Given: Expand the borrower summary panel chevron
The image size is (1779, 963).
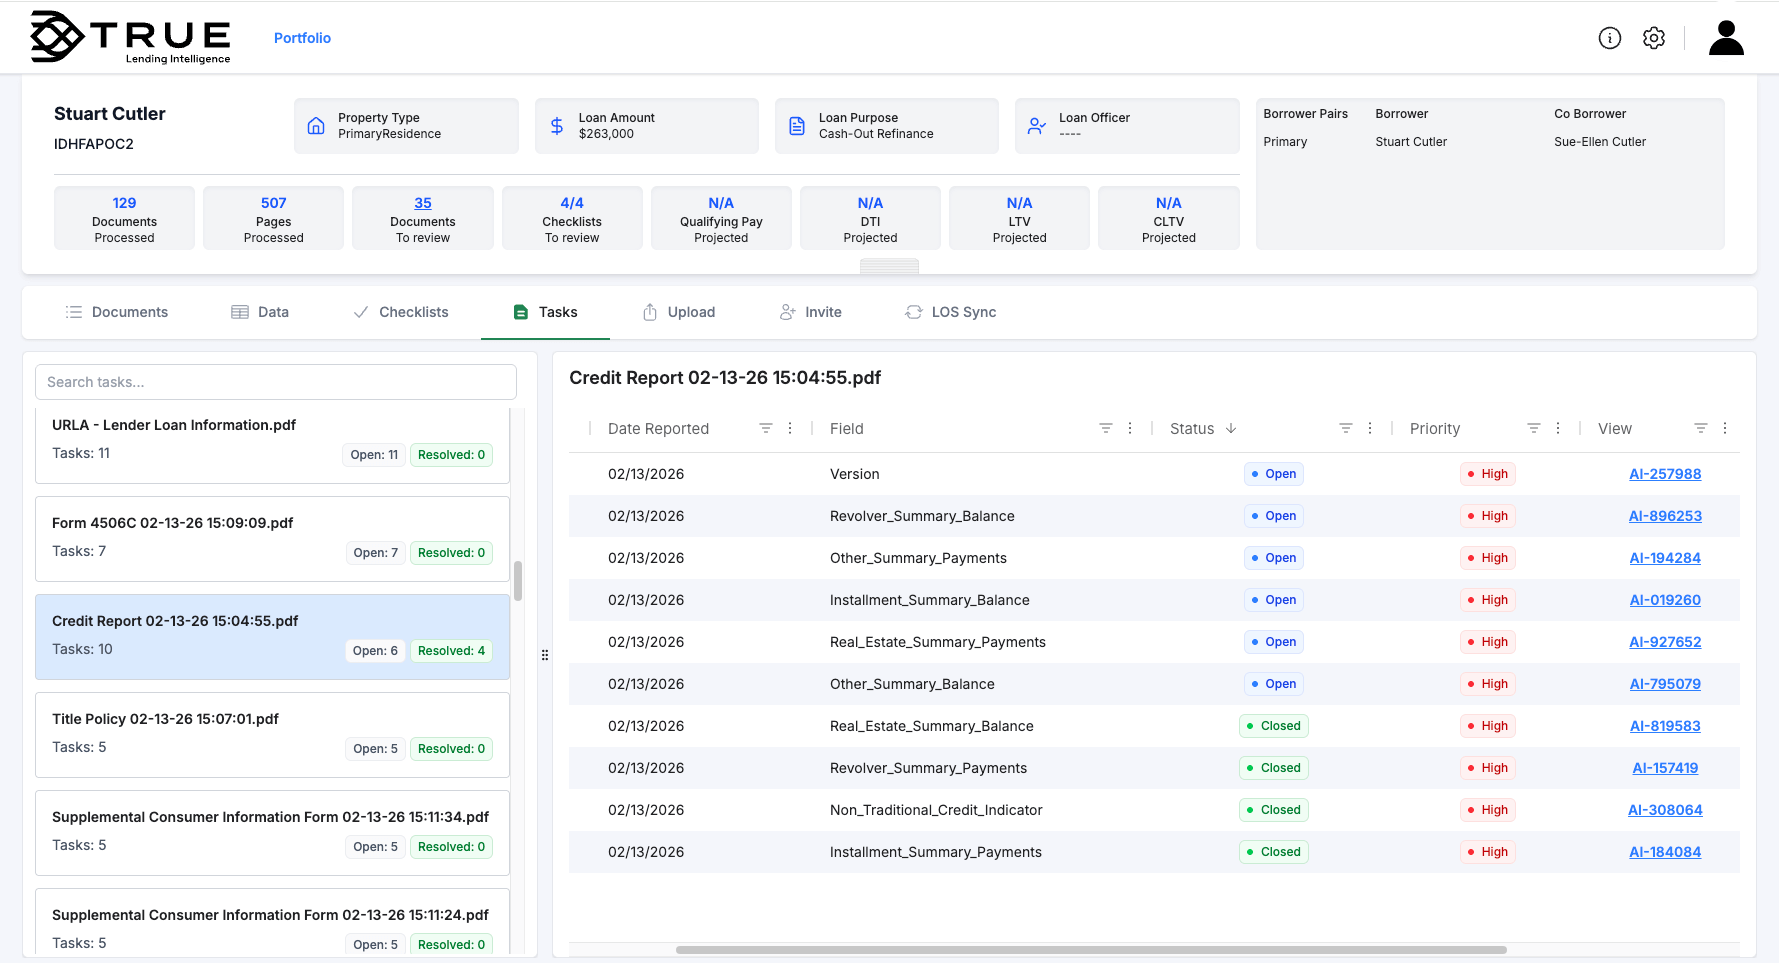Looking at the screenshot, I should pyautogui.click(x=888, y=267).
